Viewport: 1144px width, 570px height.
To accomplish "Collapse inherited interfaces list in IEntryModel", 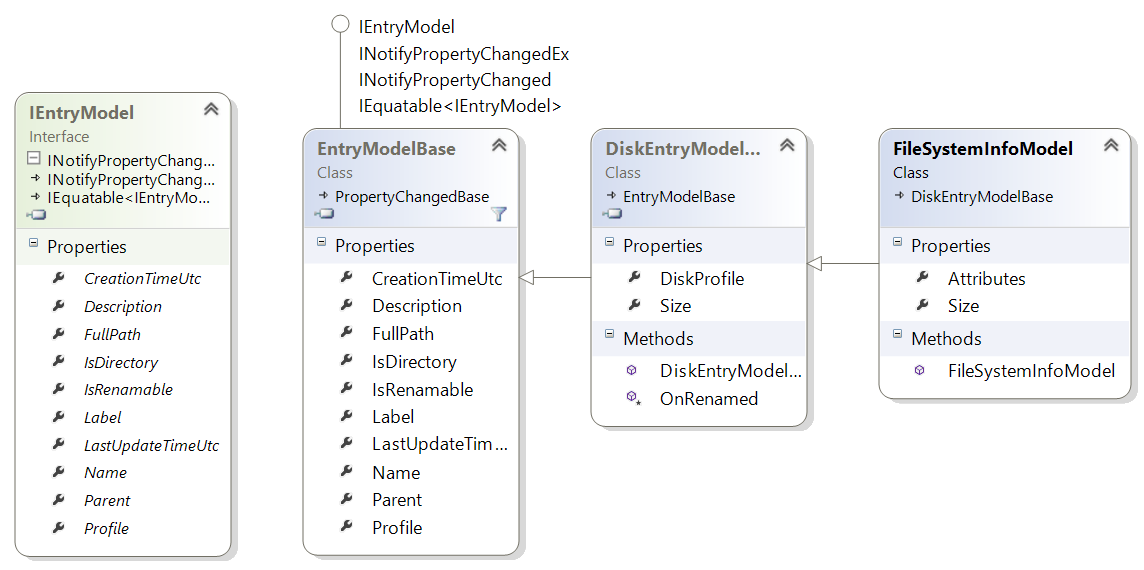I will pos(33,158).
